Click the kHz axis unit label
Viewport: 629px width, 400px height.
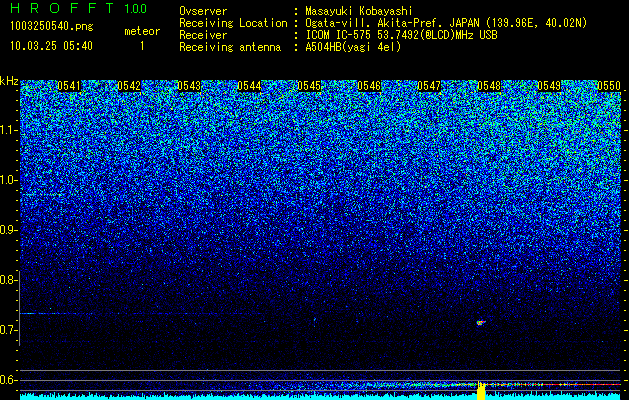click(x=9, y=81)
